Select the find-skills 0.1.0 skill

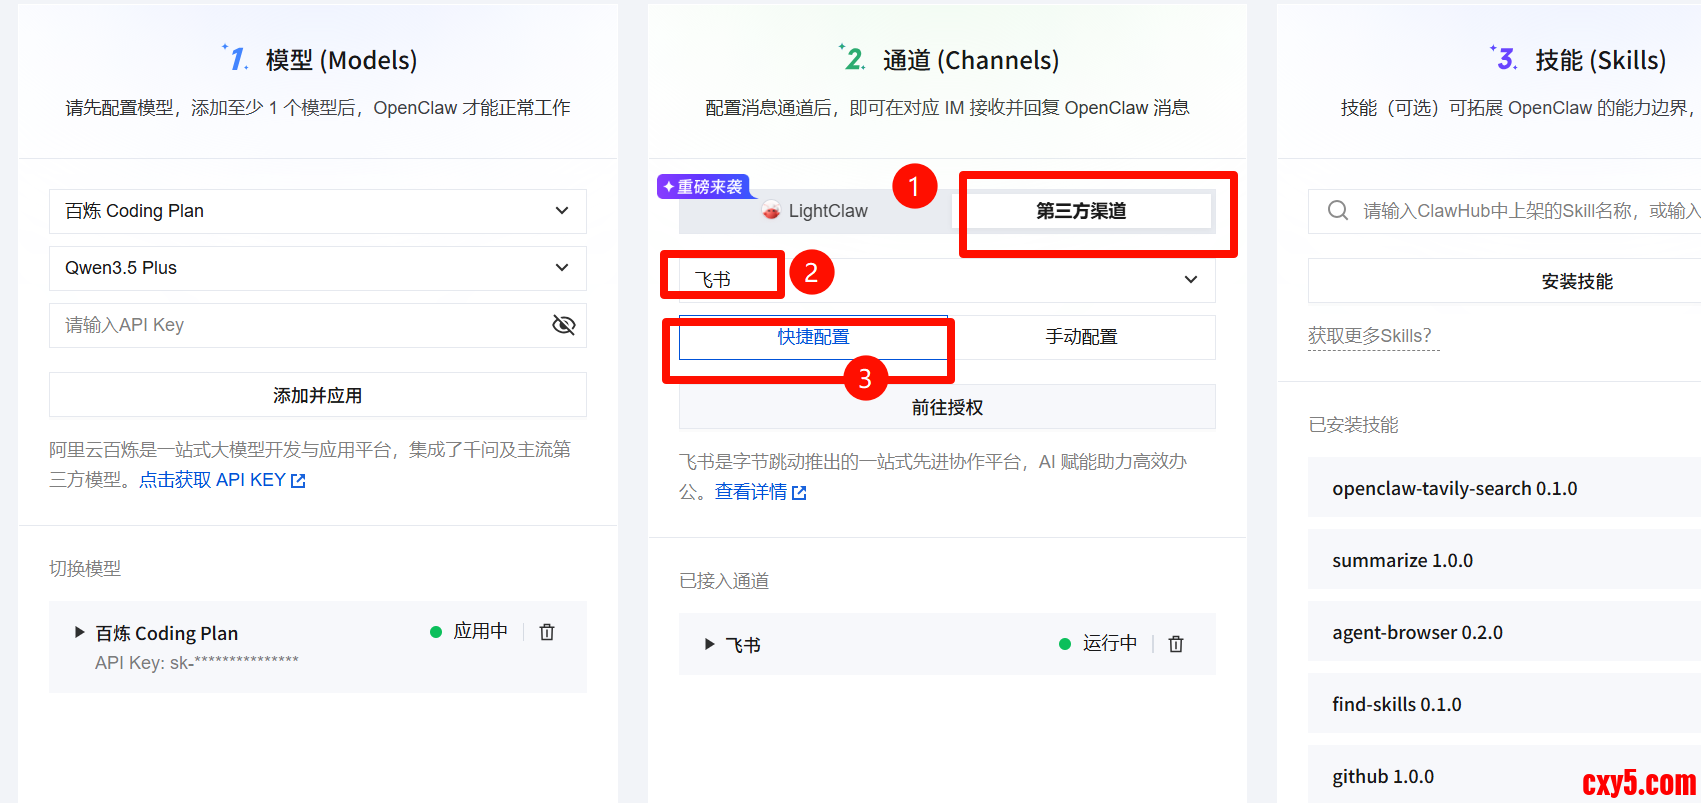(1504, 704)
